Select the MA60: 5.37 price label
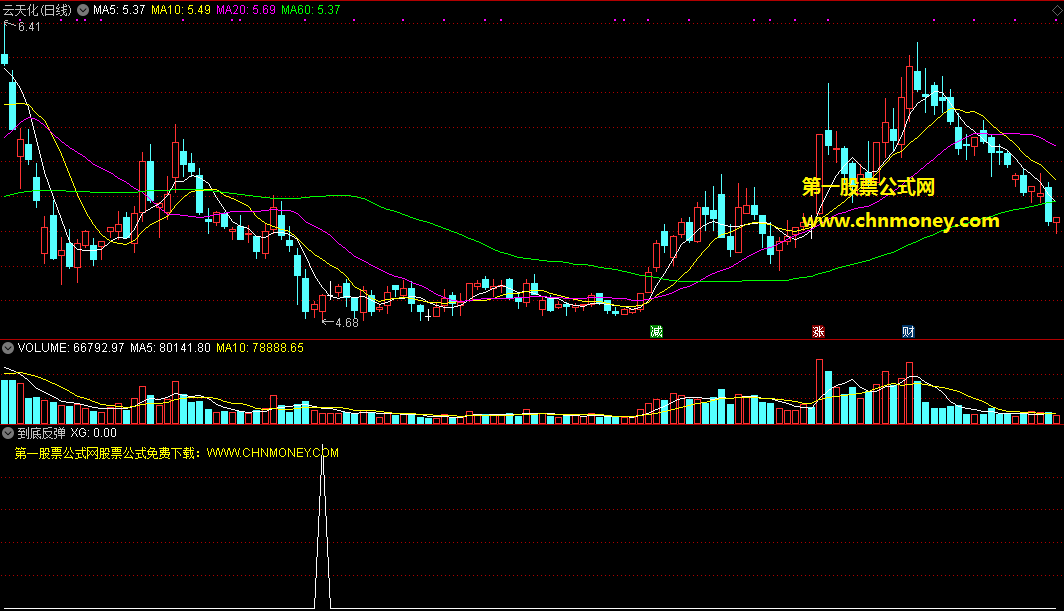This screenshot has height=611, width=1064. (311, 10)
